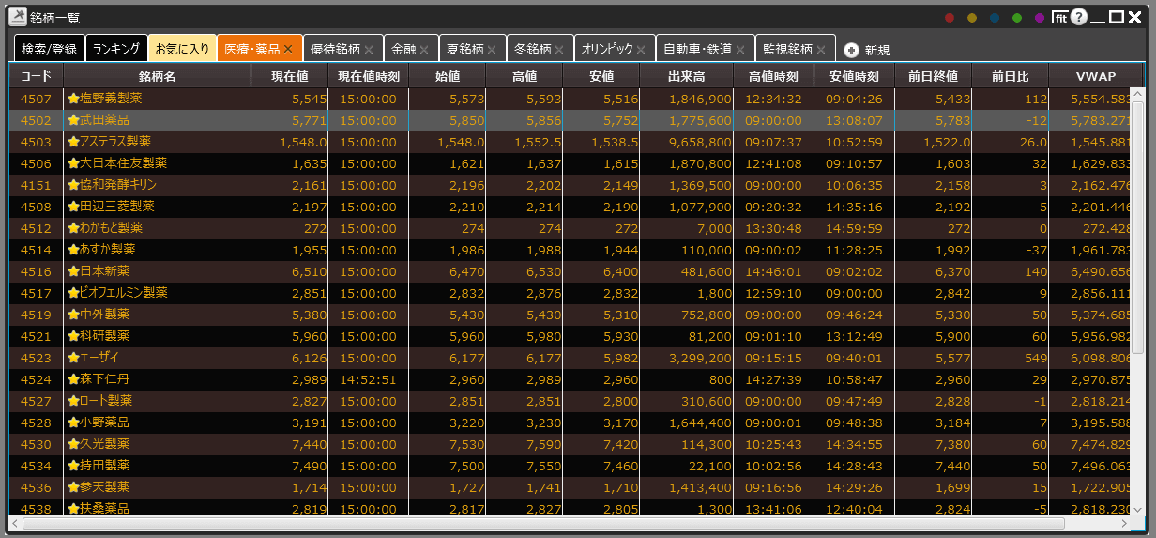This screenshot has height=538, width=1156.
Task: Toggle favorite star for 持田製薬
Action: point(73,466)
